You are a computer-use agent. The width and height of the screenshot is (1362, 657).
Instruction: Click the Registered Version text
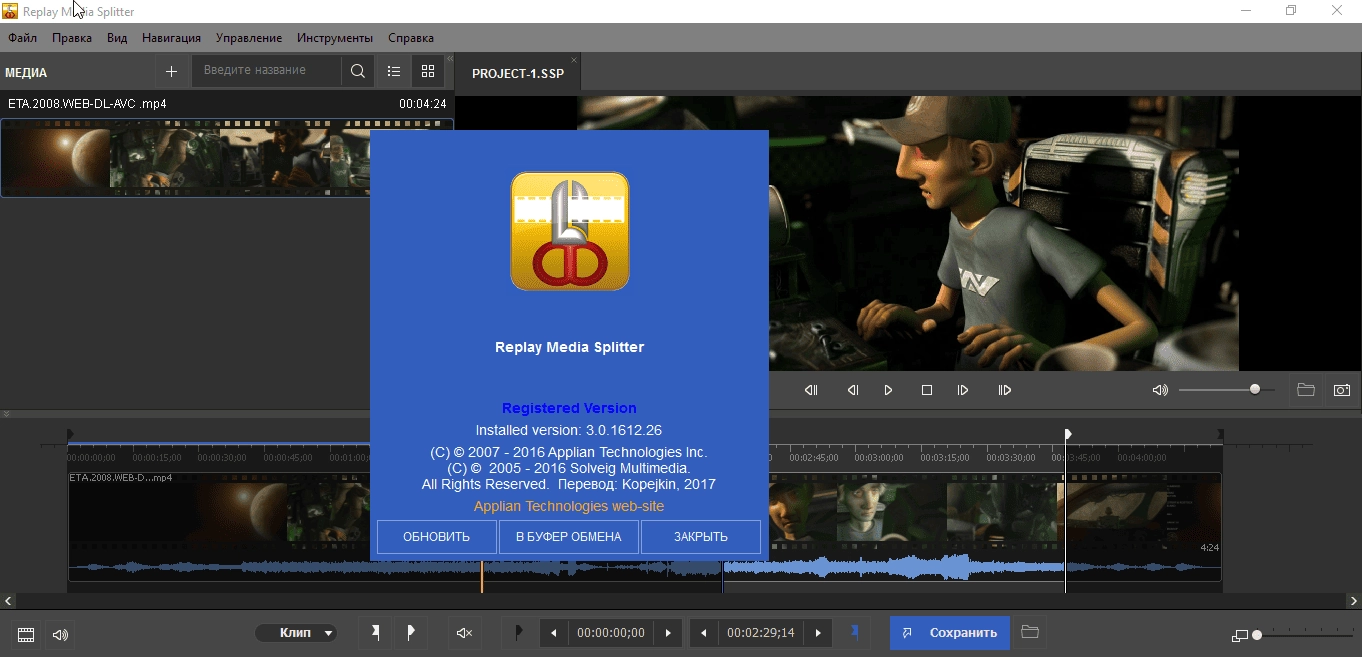(x=569, y=408)
